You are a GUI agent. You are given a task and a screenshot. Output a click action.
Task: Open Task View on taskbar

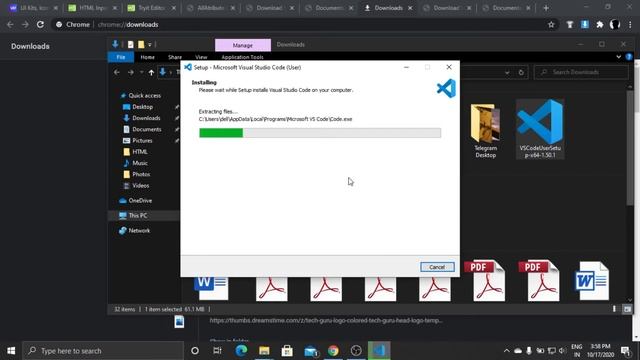point(218,351)
